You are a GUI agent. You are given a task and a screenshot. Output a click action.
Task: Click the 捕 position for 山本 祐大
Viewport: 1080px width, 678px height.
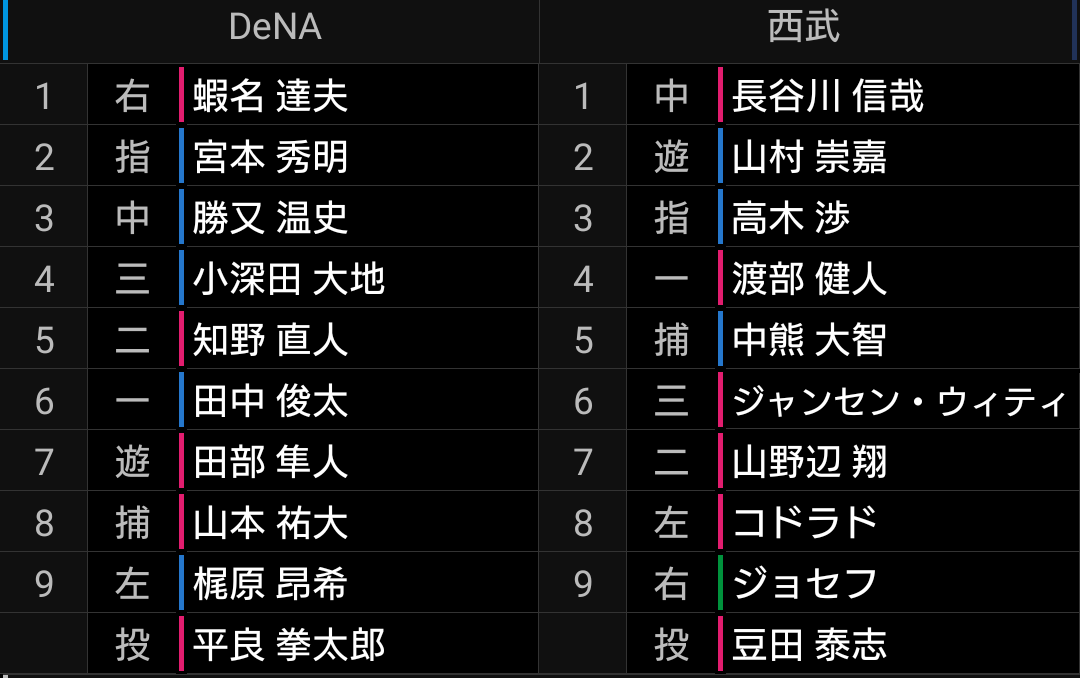click(132, 523)
